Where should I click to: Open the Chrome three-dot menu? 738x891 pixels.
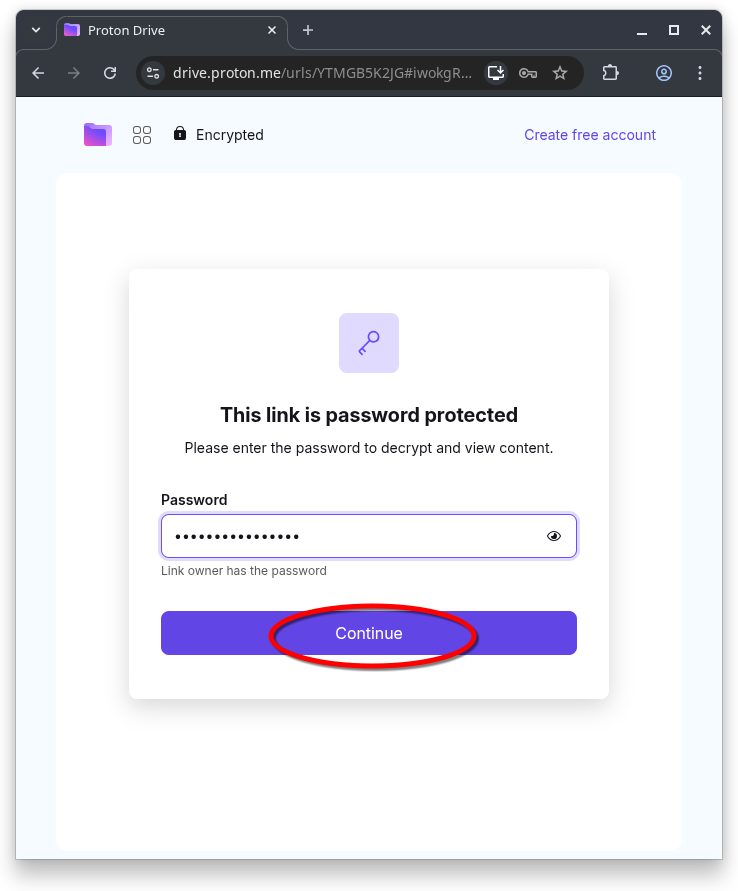(x=700, y=73)
